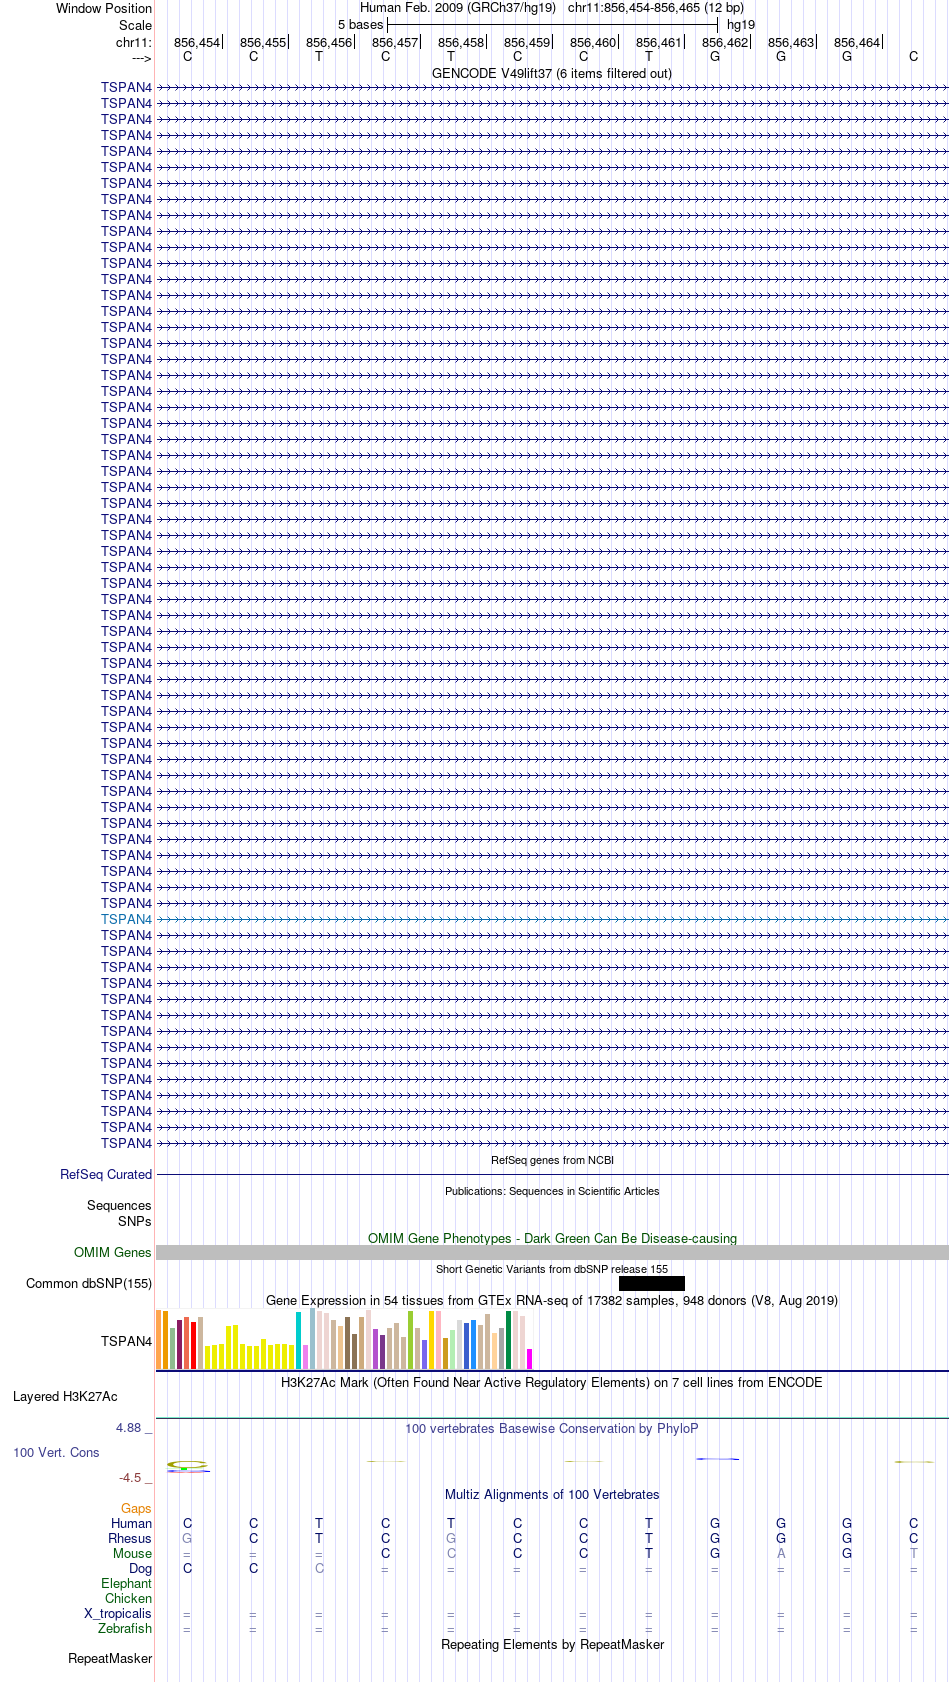Viewport: 950px width, 1682px height.
Task: Click the 856,454 ruler position
Action: tap(197, 43)
